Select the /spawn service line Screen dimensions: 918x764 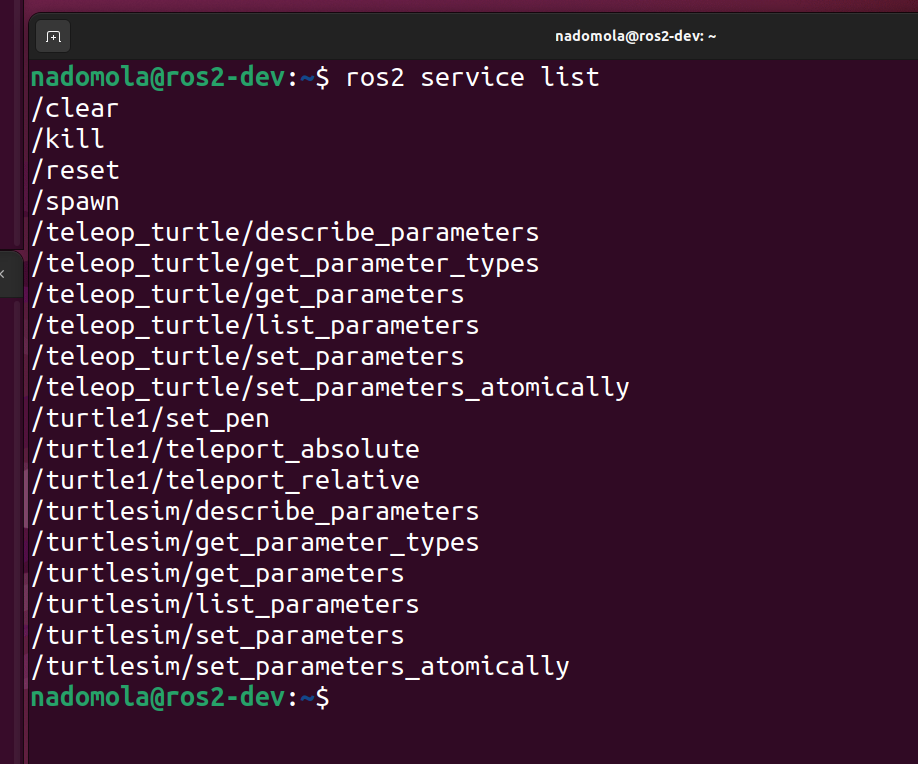(76, 202)
